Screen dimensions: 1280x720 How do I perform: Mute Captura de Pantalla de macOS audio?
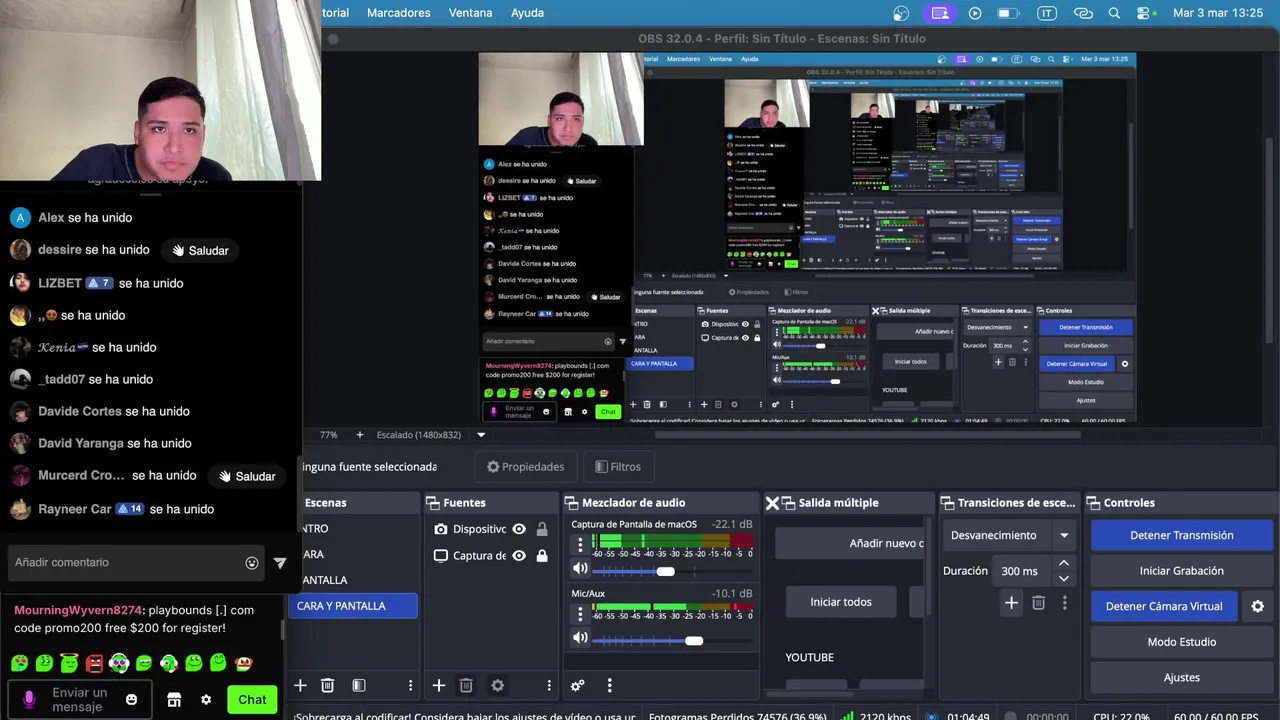click(580, 569)
